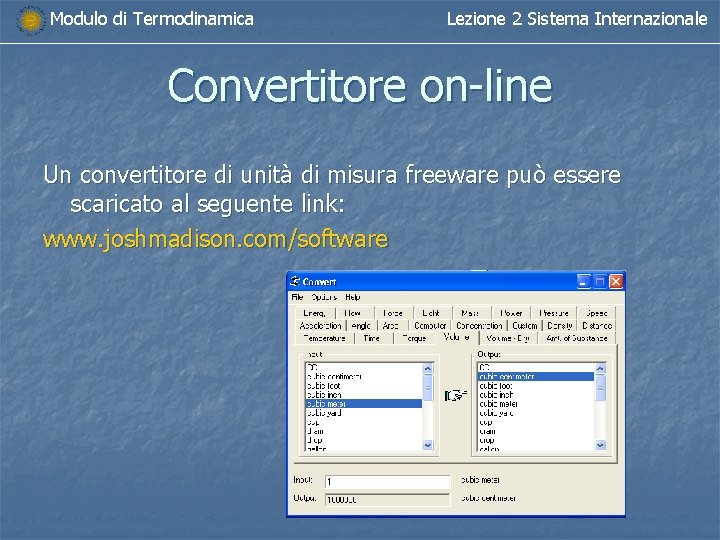Switch to the Speed tab

click(596, 313)
